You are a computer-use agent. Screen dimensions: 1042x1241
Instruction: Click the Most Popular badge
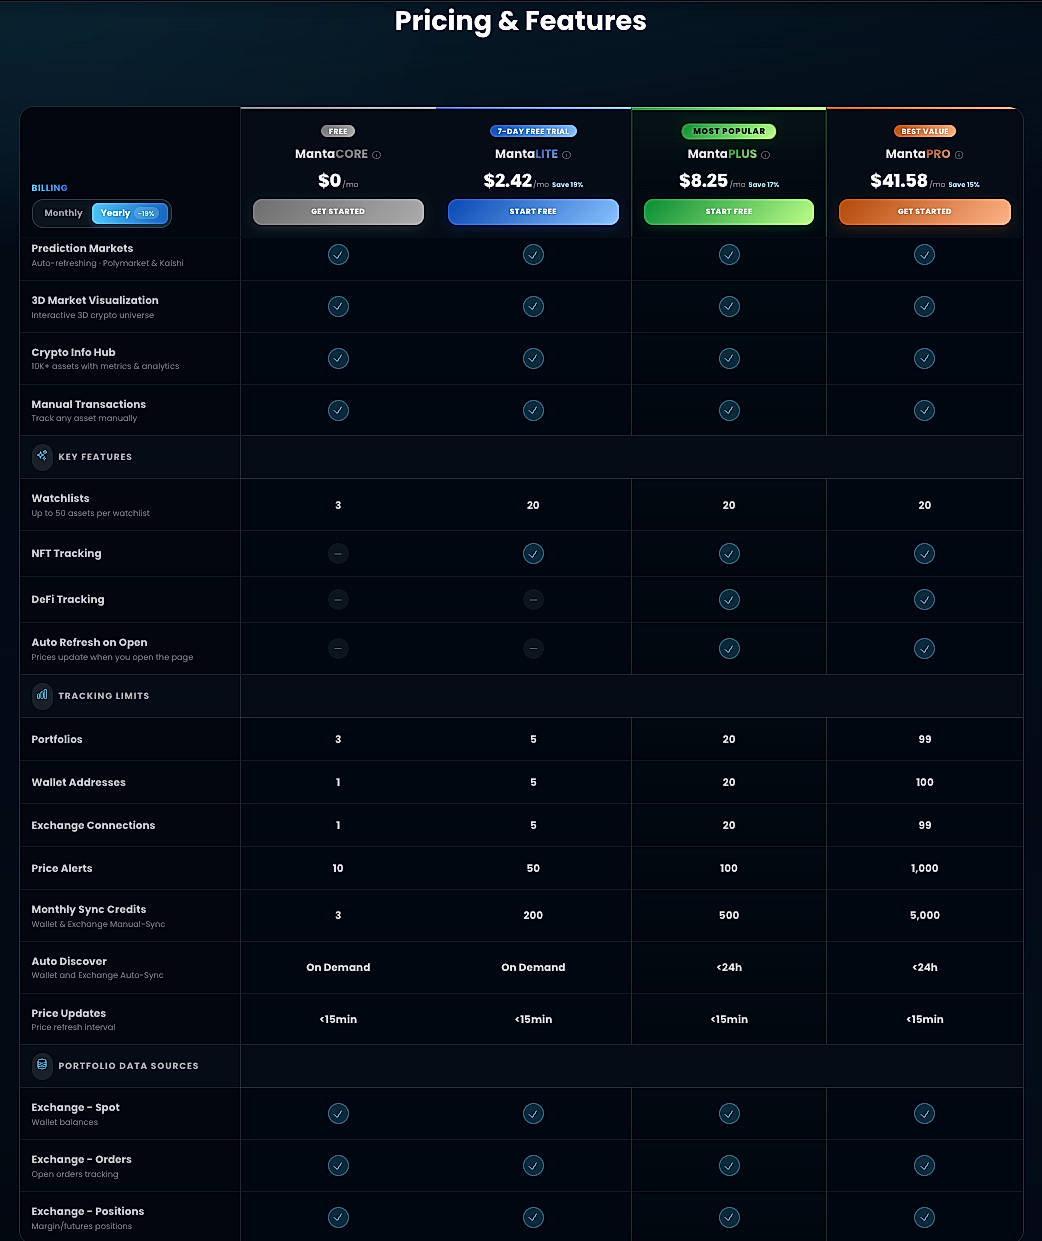tap(729, 131)
